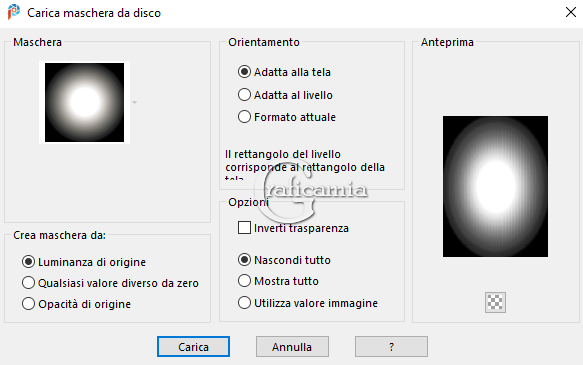Click the Anteprima mask preview image
This screenshot has height=365, width=583.
coord(495,186)
